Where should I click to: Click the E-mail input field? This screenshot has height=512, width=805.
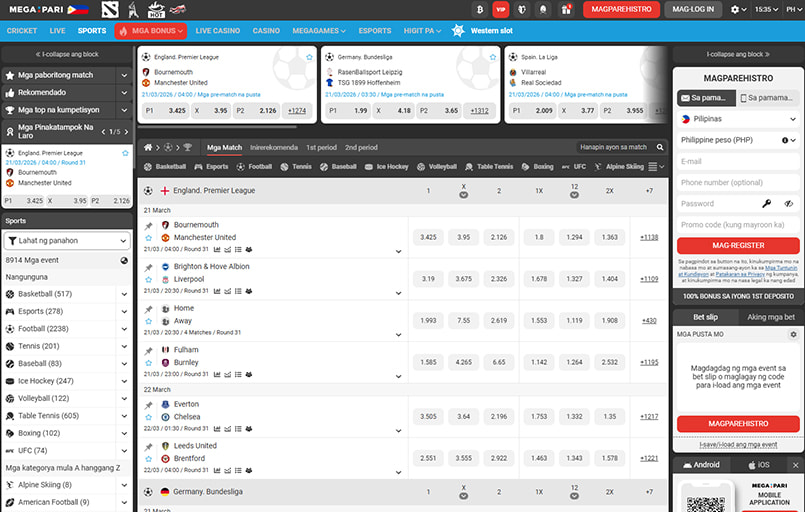pyautogui.click(x=738, y=161)
